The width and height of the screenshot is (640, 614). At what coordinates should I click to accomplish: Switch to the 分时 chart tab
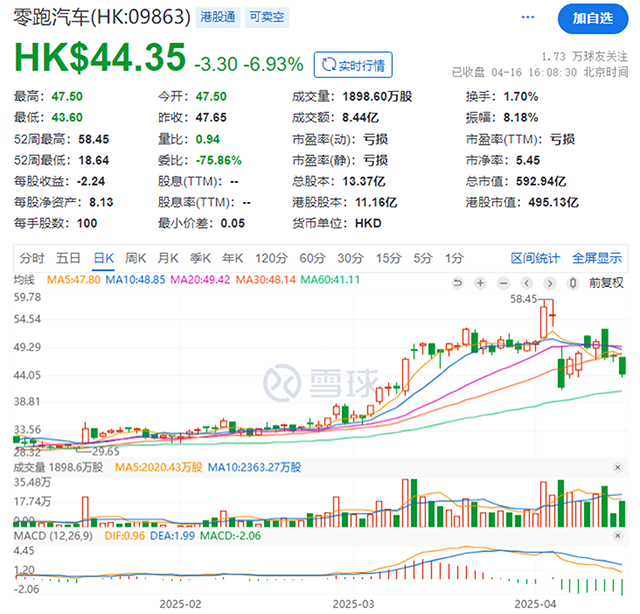click(x=32, y=258)
